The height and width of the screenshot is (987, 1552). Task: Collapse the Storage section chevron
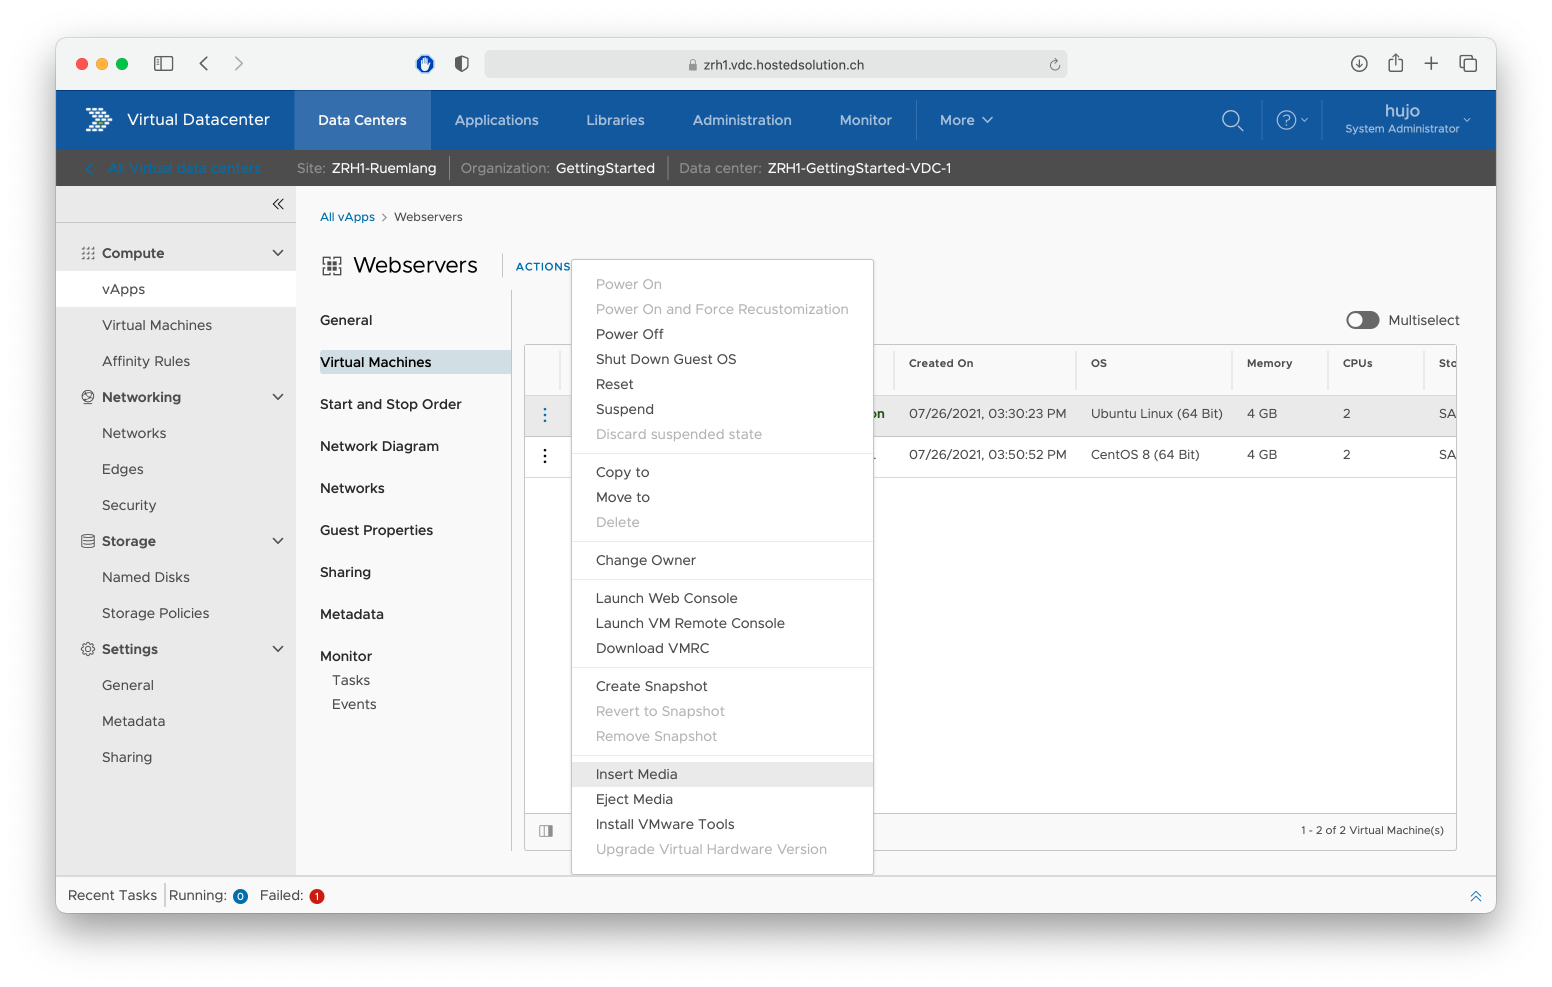[x=278, y=541]
